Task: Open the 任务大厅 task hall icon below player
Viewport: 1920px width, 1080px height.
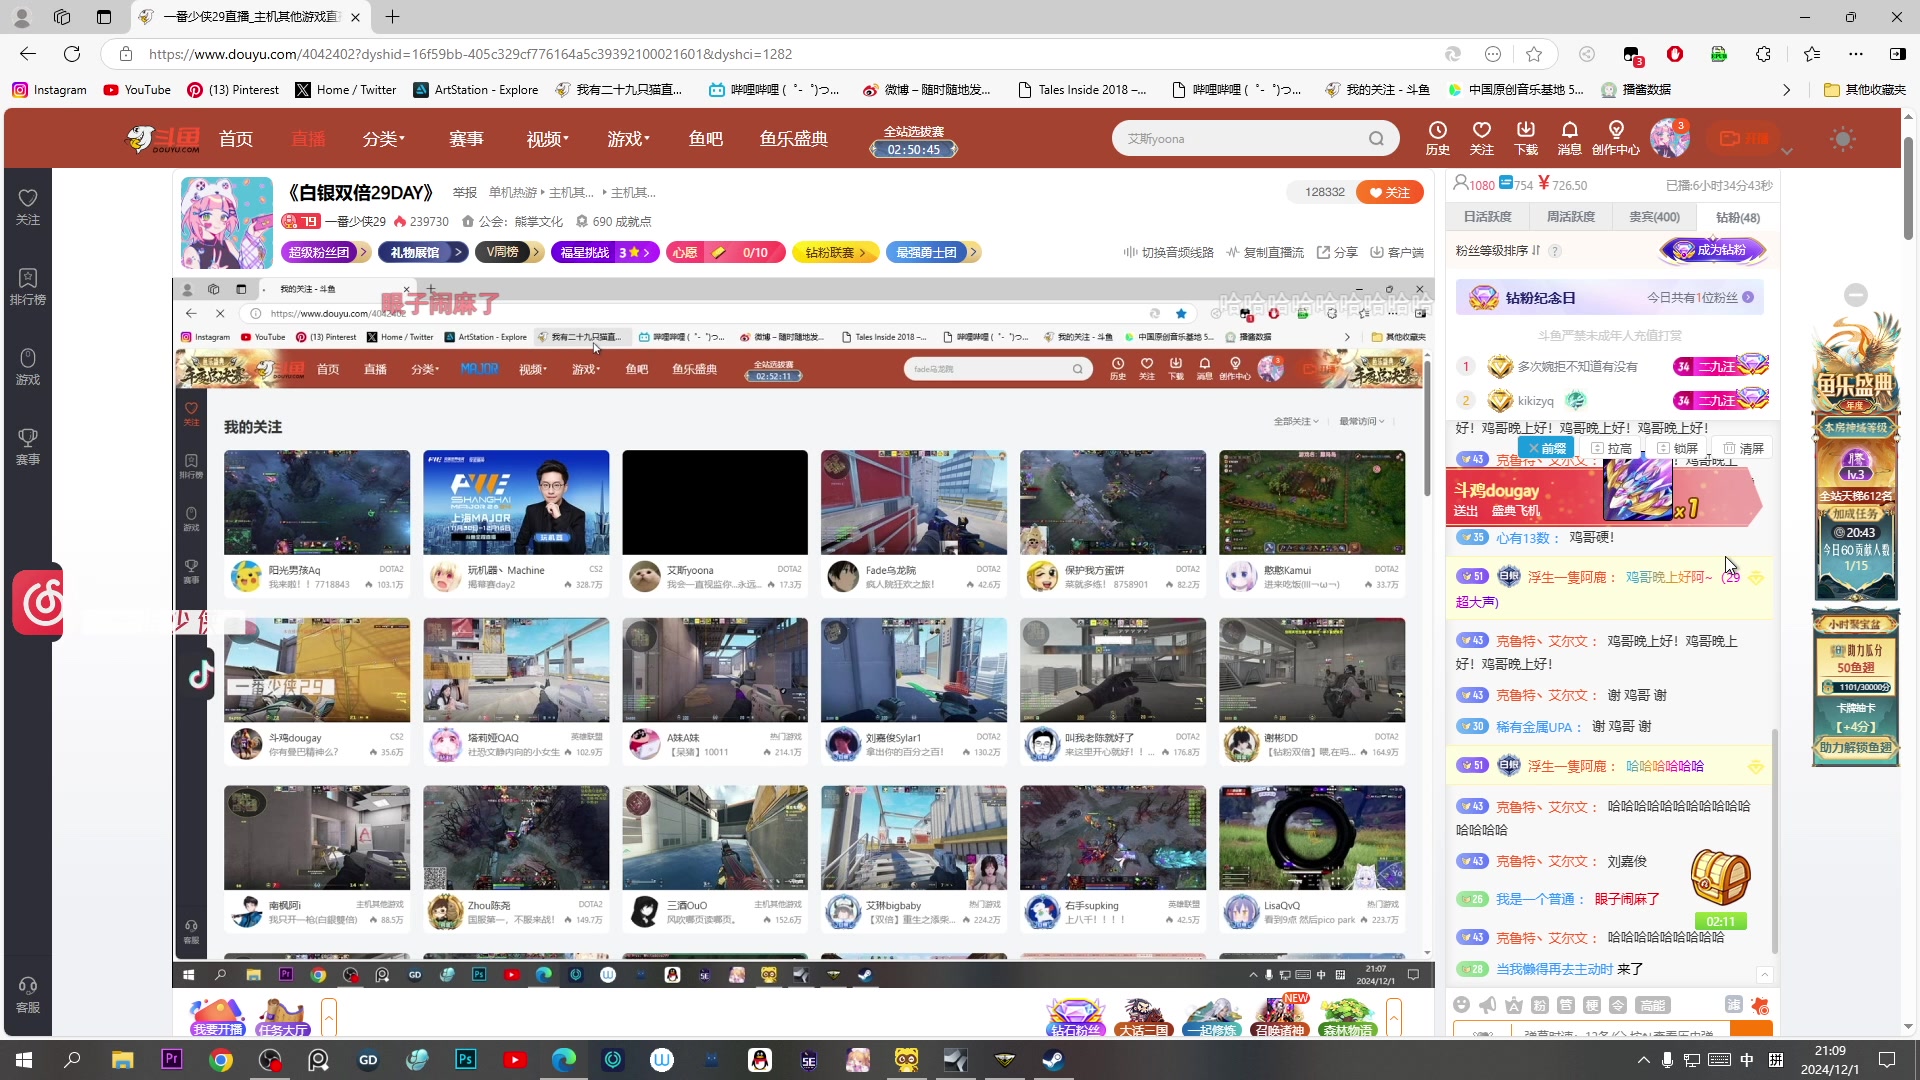Action: (283, 1017)
